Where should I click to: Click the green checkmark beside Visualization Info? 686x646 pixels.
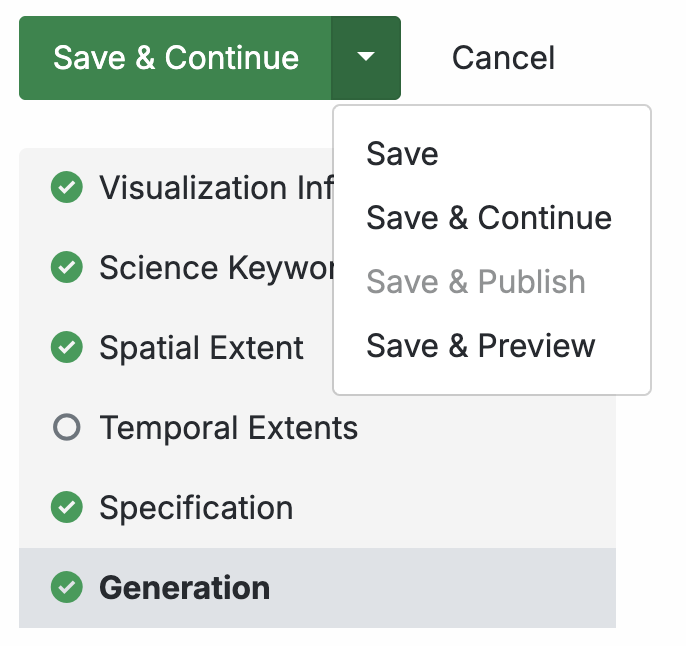[x=66, y=188]
